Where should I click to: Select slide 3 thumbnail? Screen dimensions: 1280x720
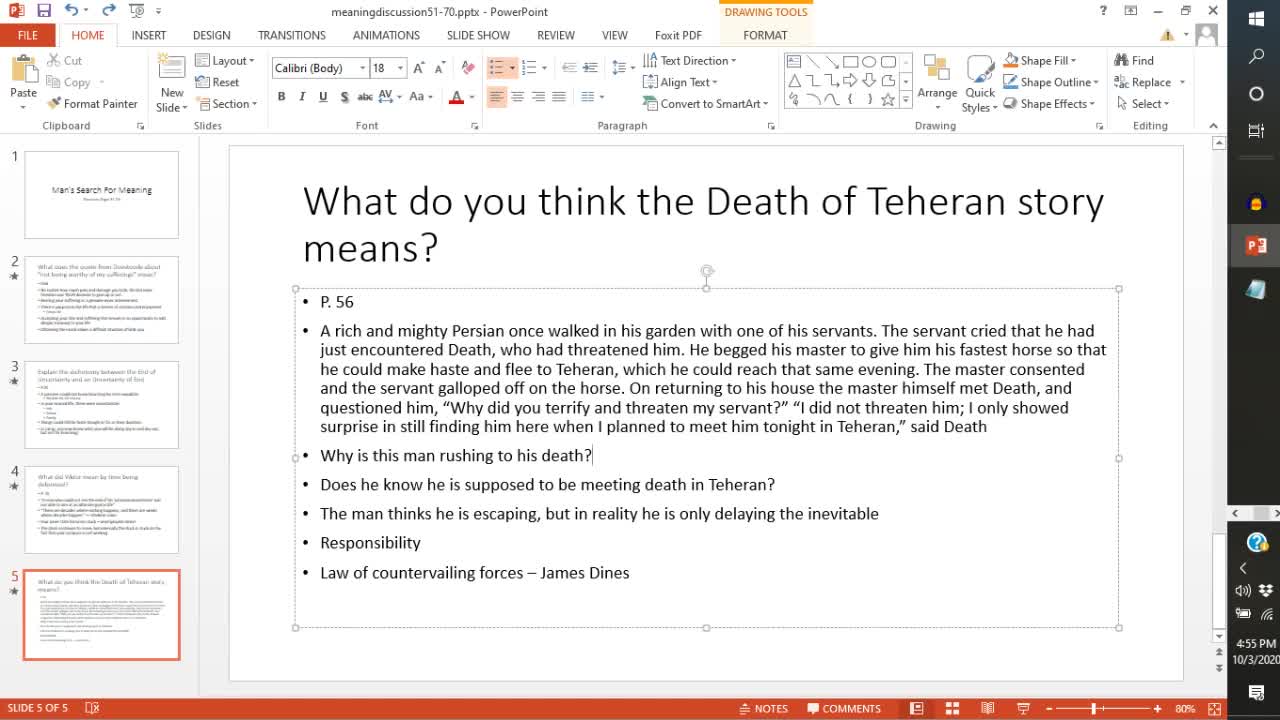pos(101,405)
